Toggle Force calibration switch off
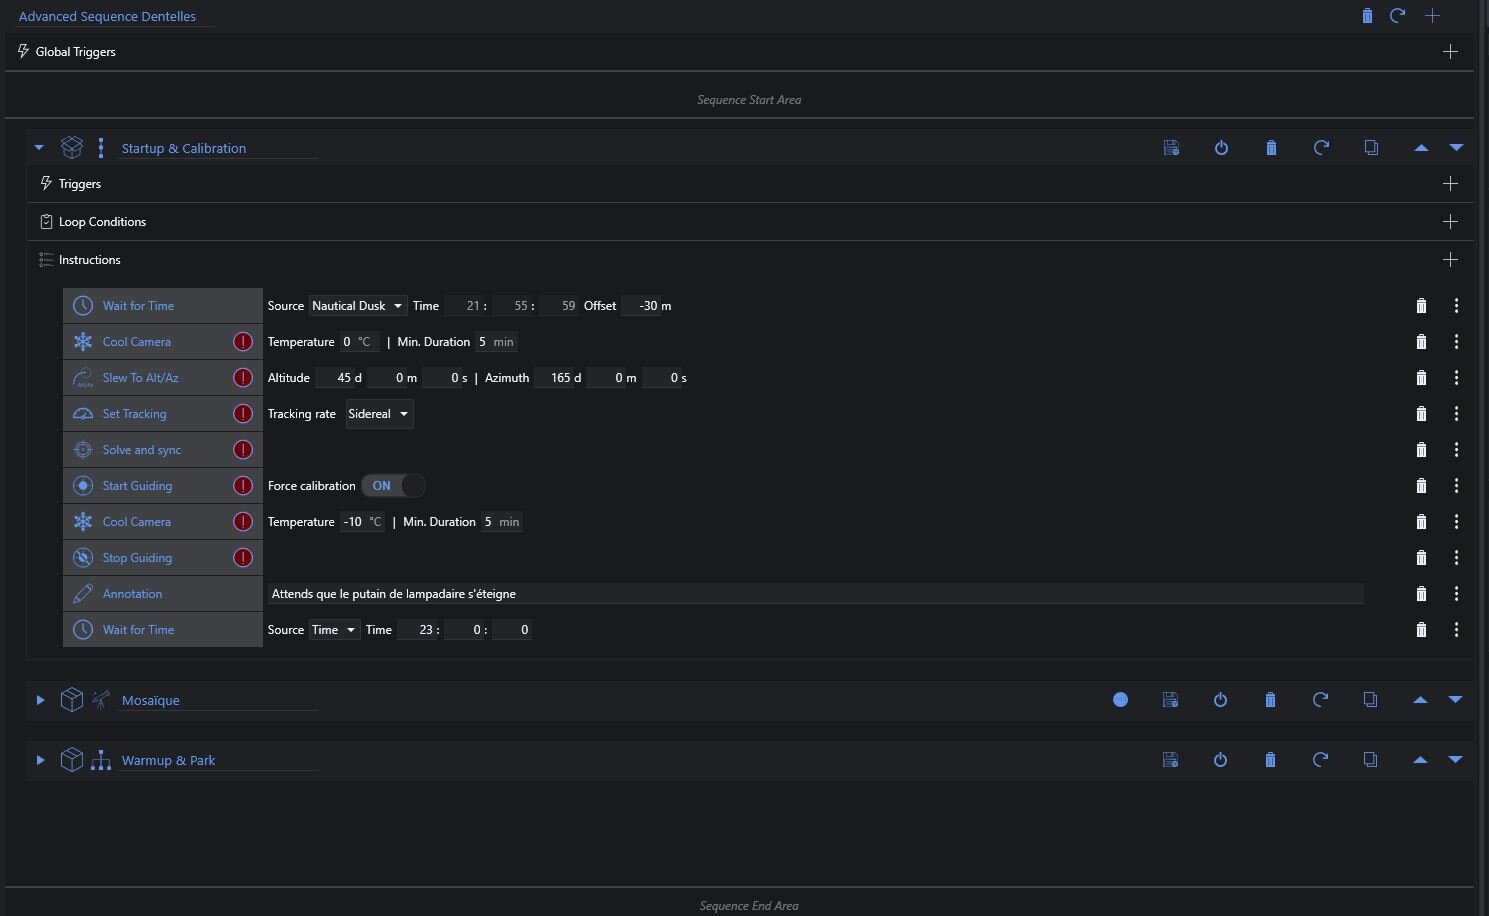The width and height of the screenshot is (1489, 916). click(x=393, y=486)
